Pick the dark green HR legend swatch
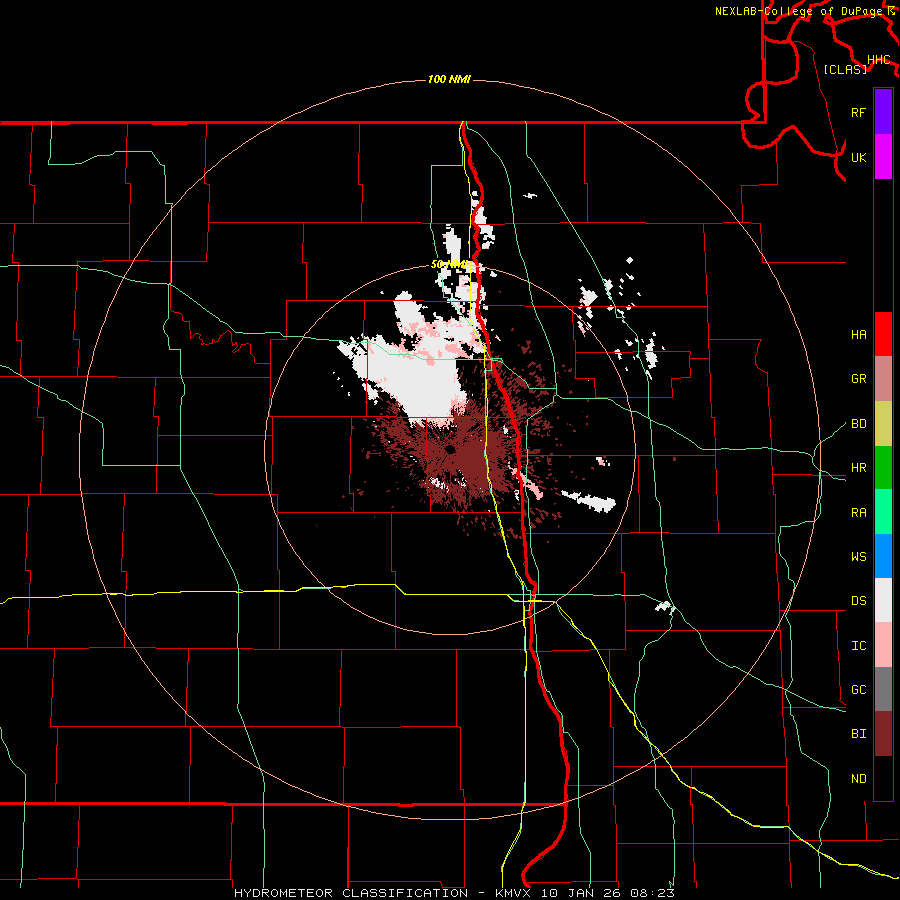The image size is (900, 900). coord(883,468)
